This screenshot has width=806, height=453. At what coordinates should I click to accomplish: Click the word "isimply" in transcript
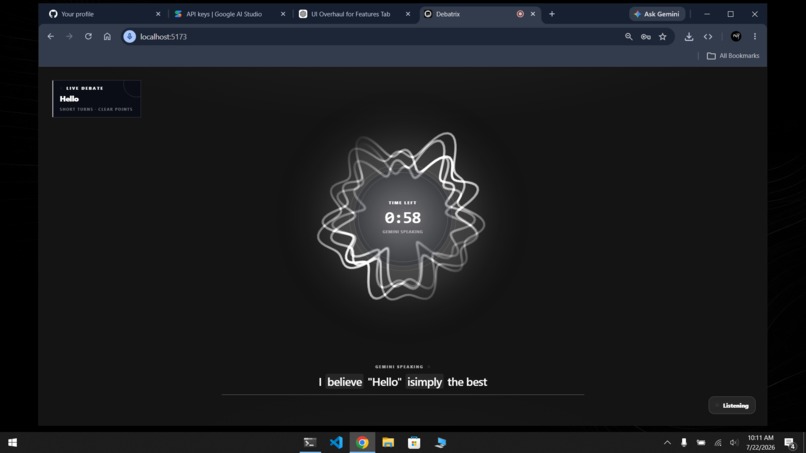point(425,382)
